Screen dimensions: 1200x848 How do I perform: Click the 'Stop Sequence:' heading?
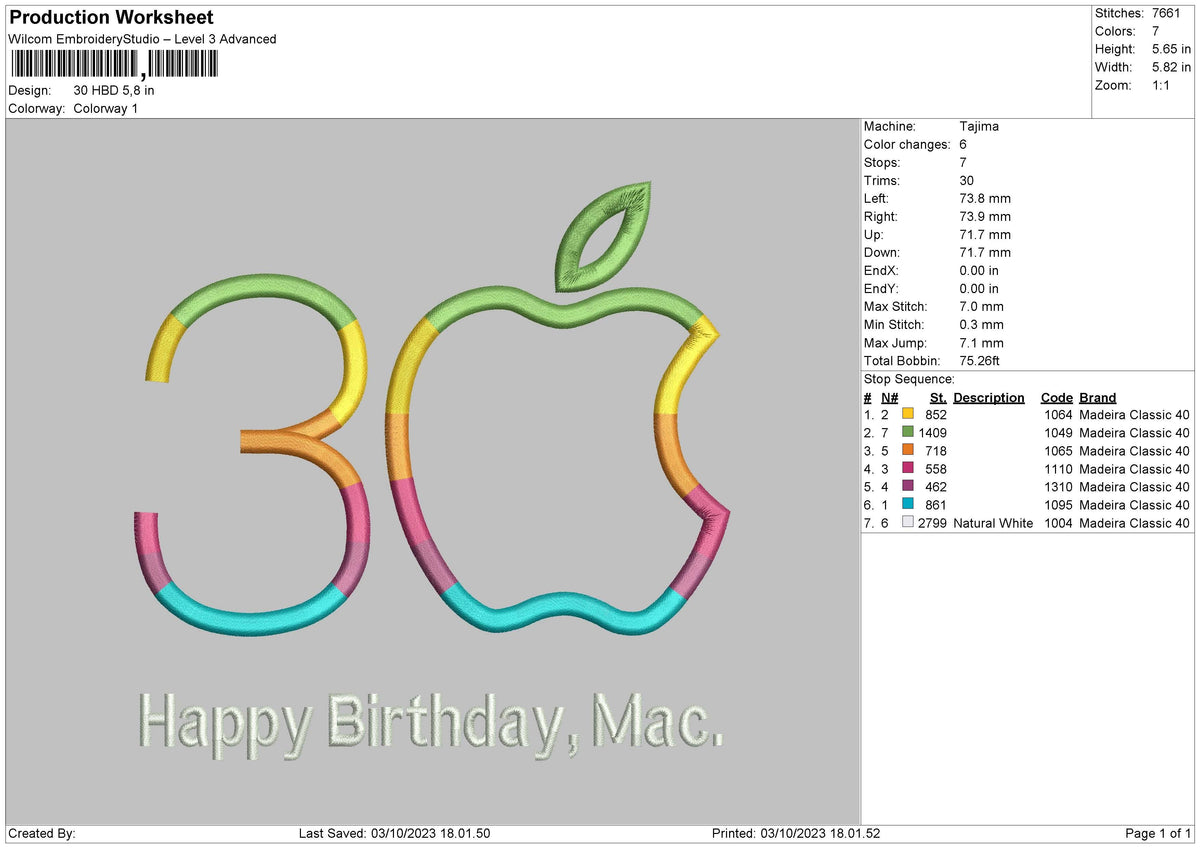pyautogui.click(x=909, y=379)
